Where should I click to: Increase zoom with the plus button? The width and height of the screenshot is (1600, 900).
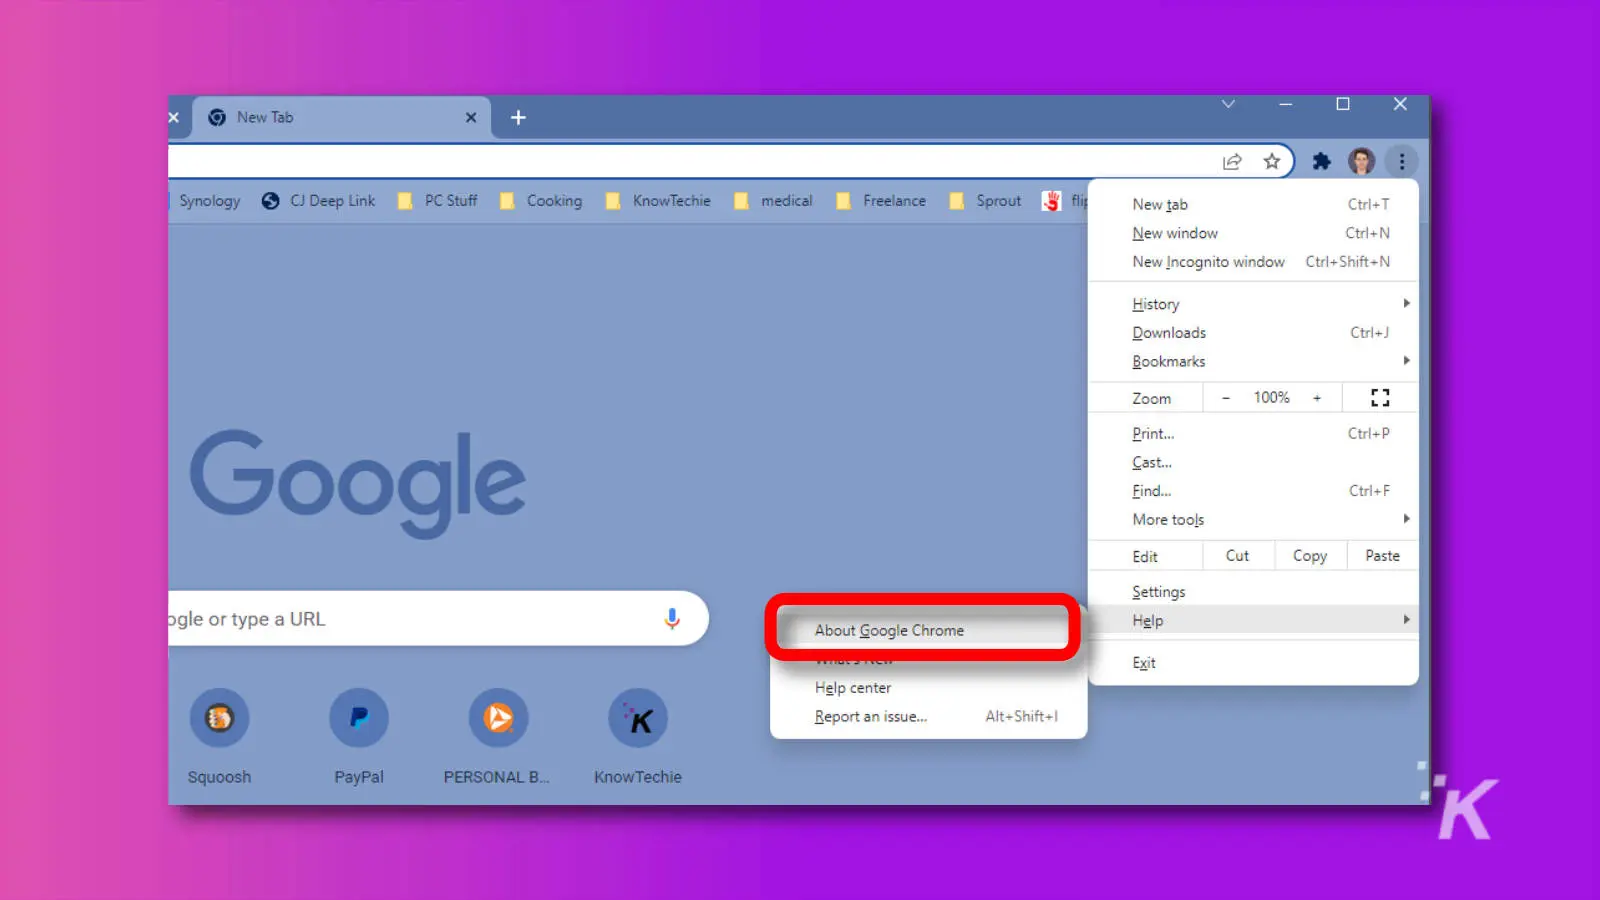coord(1317,398)
